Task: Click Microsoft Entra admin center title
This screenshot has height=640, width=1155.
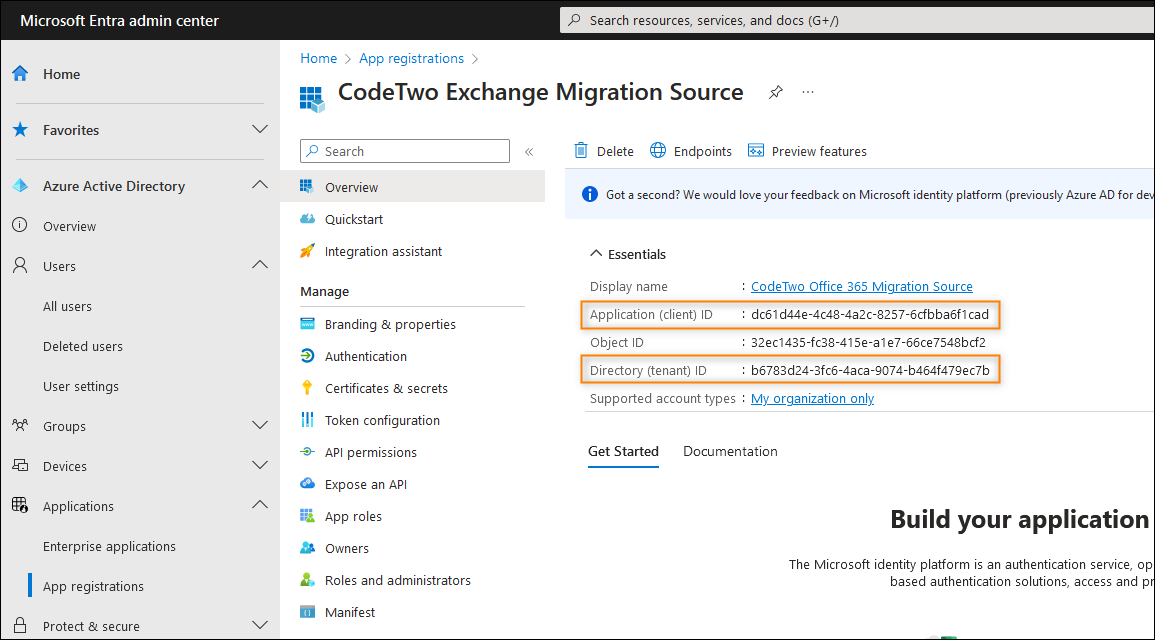Action: tap(119, 21)
